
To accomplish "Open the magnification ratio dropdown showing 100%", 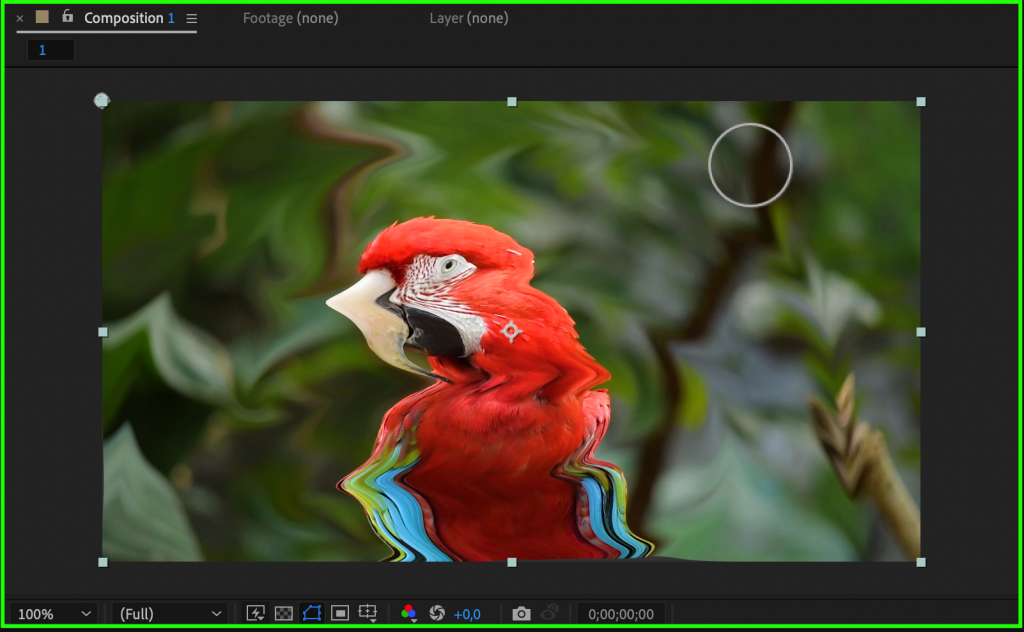I will click(54, 612).
